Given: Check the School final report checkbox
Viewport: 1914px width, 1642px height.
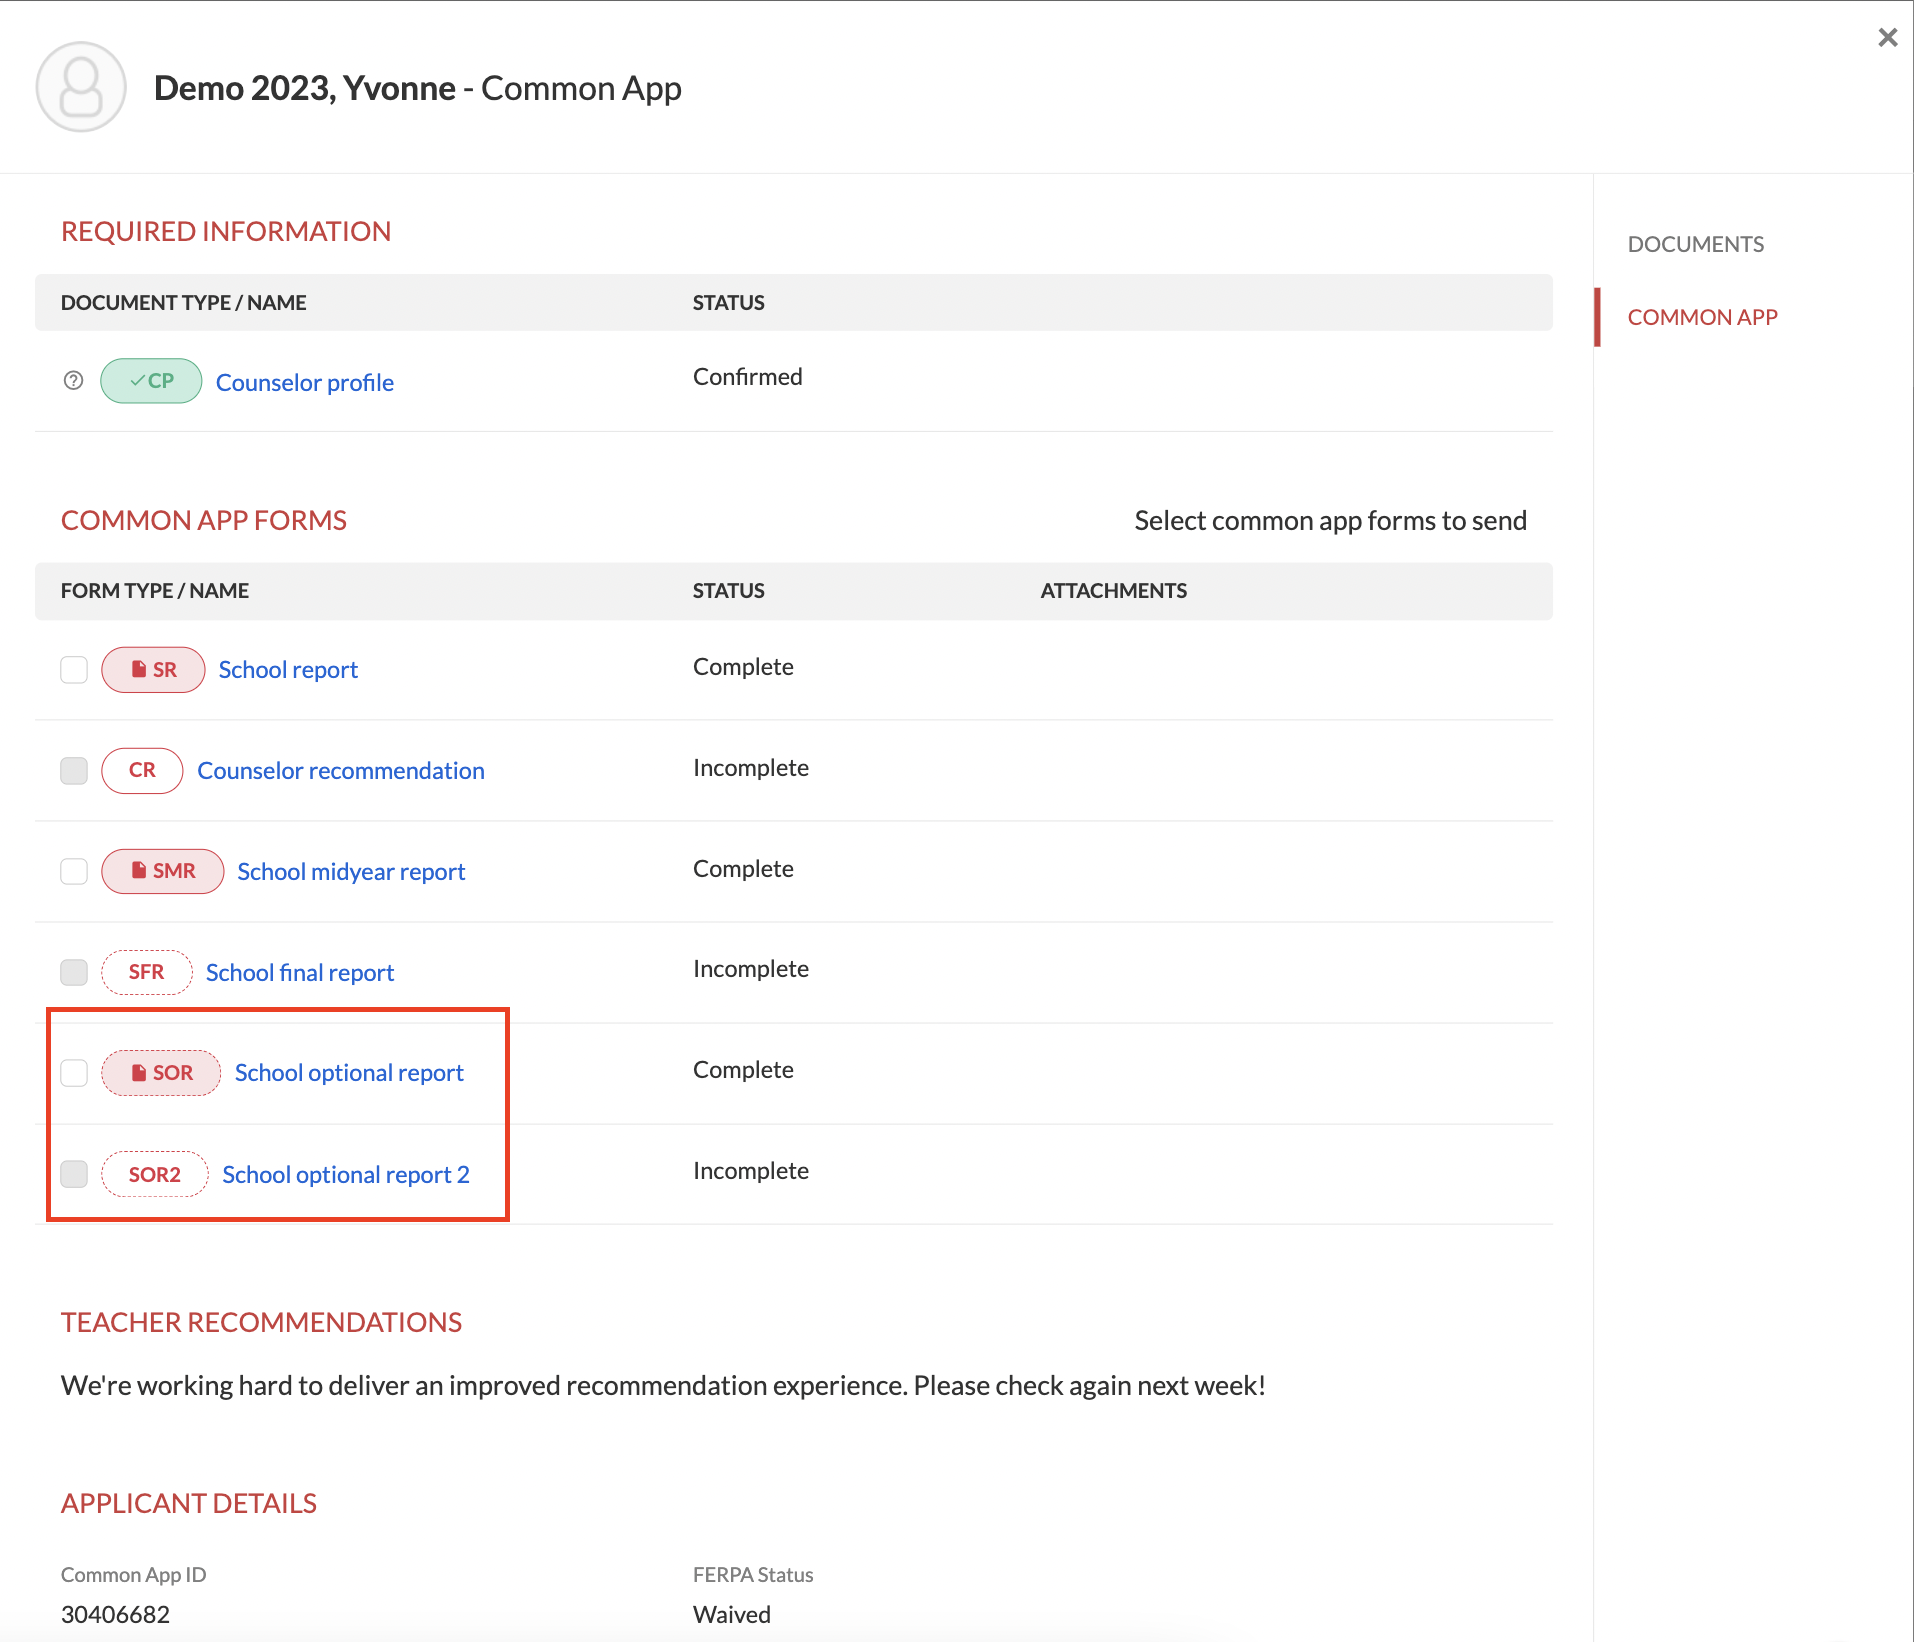Looking at the screenshot, I should (x=74, y=973).
